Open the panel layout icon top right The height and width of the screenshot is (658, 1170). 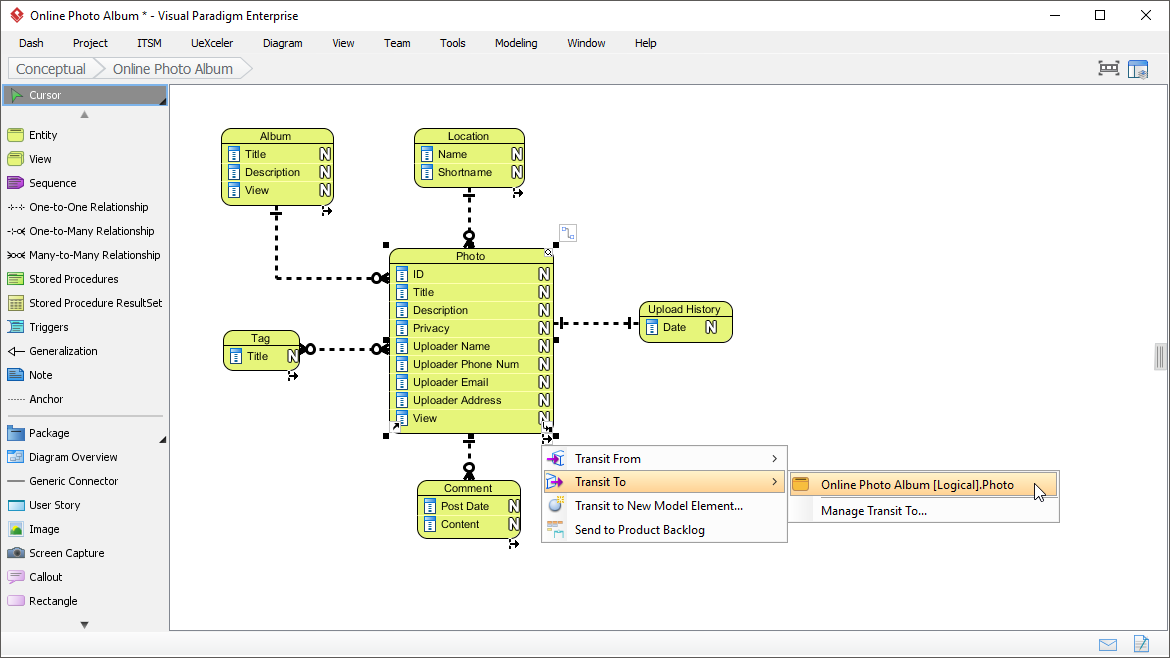tap(1138, 69)
